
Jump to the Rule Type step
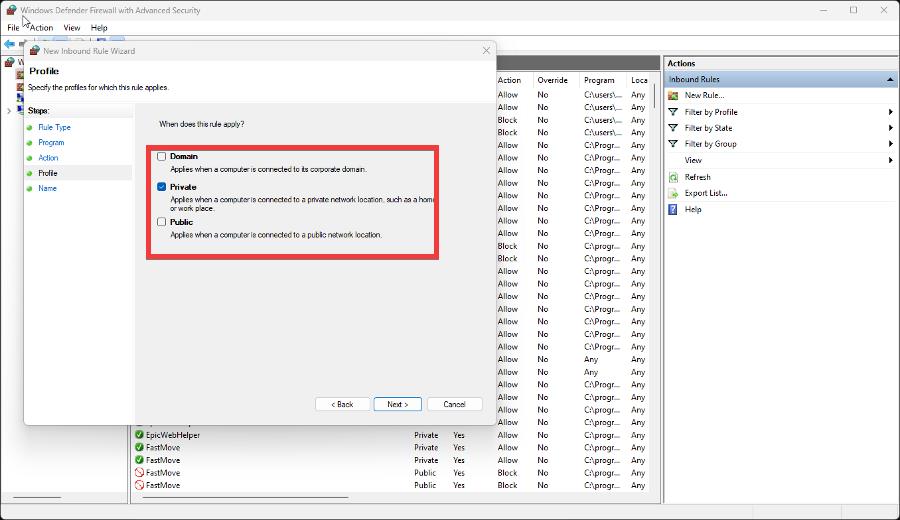55,127
